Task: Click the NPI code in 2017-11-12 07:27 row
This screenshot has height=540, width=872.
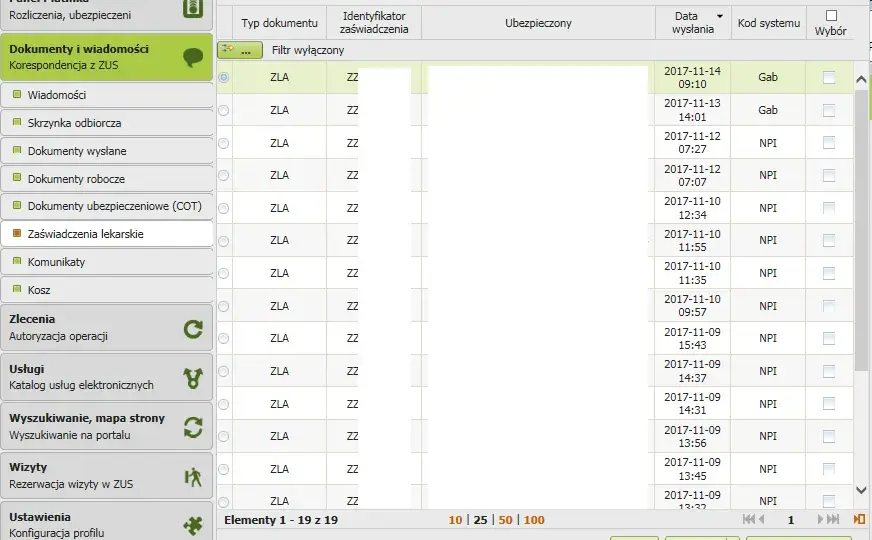Action: pyautogui.click(x=768, y=143)
